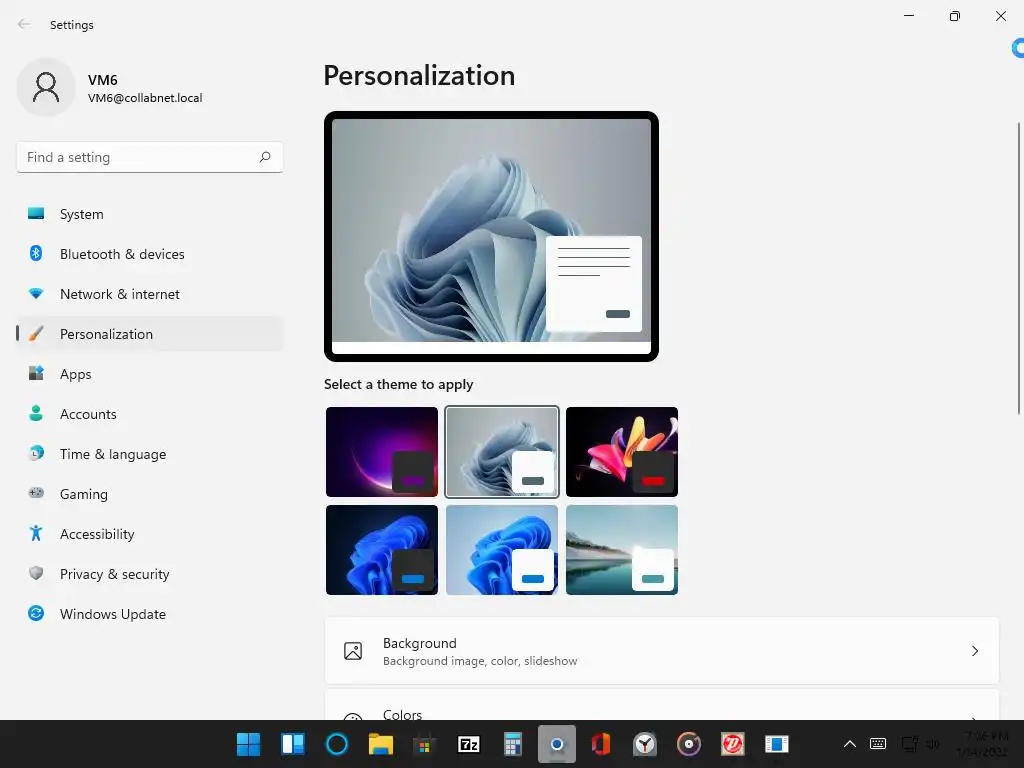Image resolution: width=1024 pixels, height=768 pixels.
Task: Go back with the Settings back arrow
Action: tap(24, 24)
